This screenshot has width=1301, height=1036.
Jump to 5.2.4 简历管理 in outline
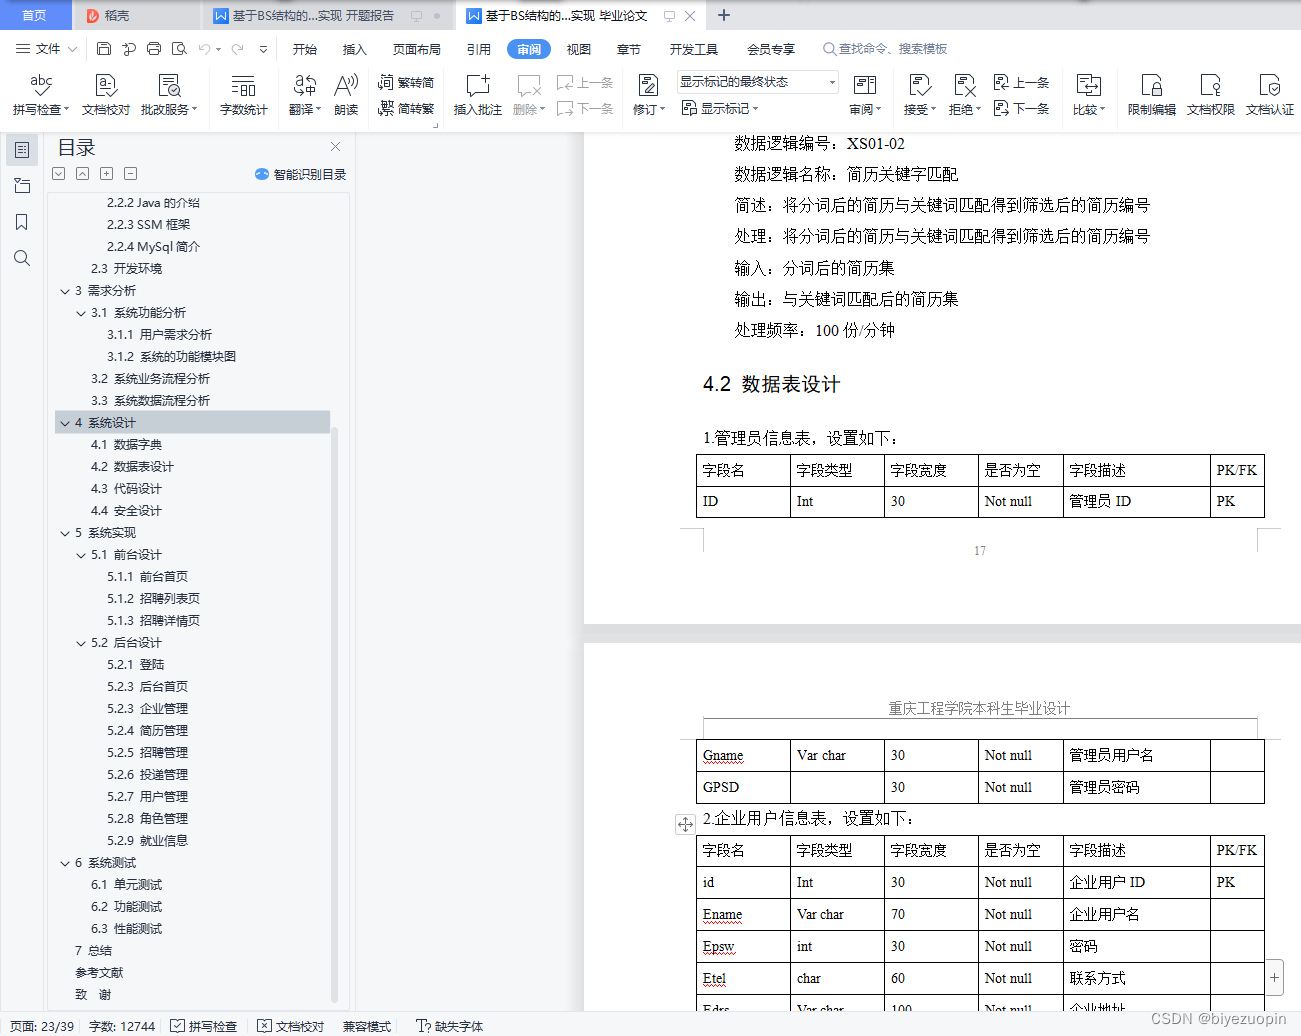tap(148, 731)
